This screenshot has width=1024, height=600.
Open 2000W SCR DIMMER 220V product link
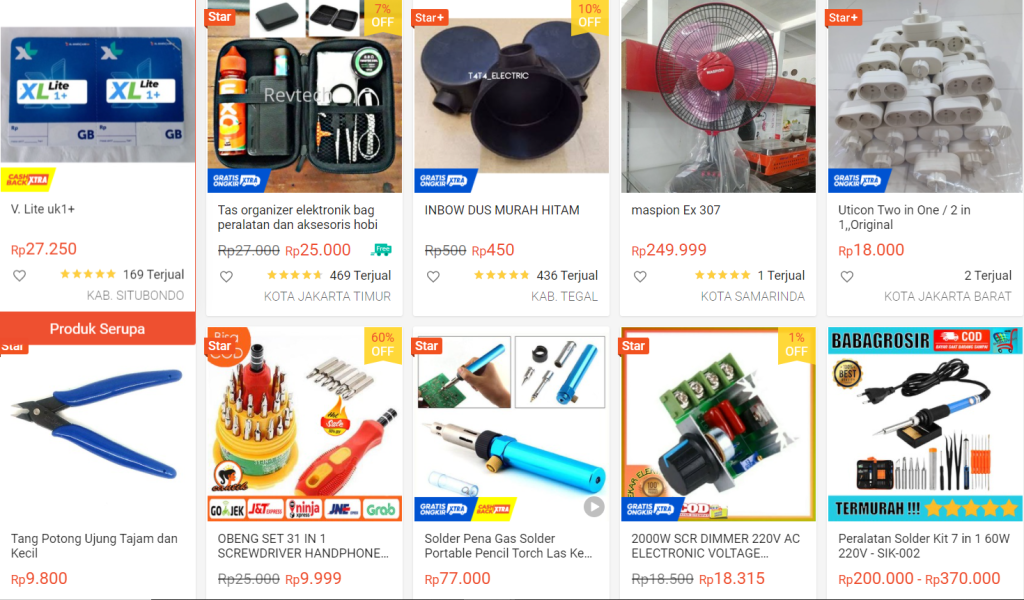[x=716, y=546]
